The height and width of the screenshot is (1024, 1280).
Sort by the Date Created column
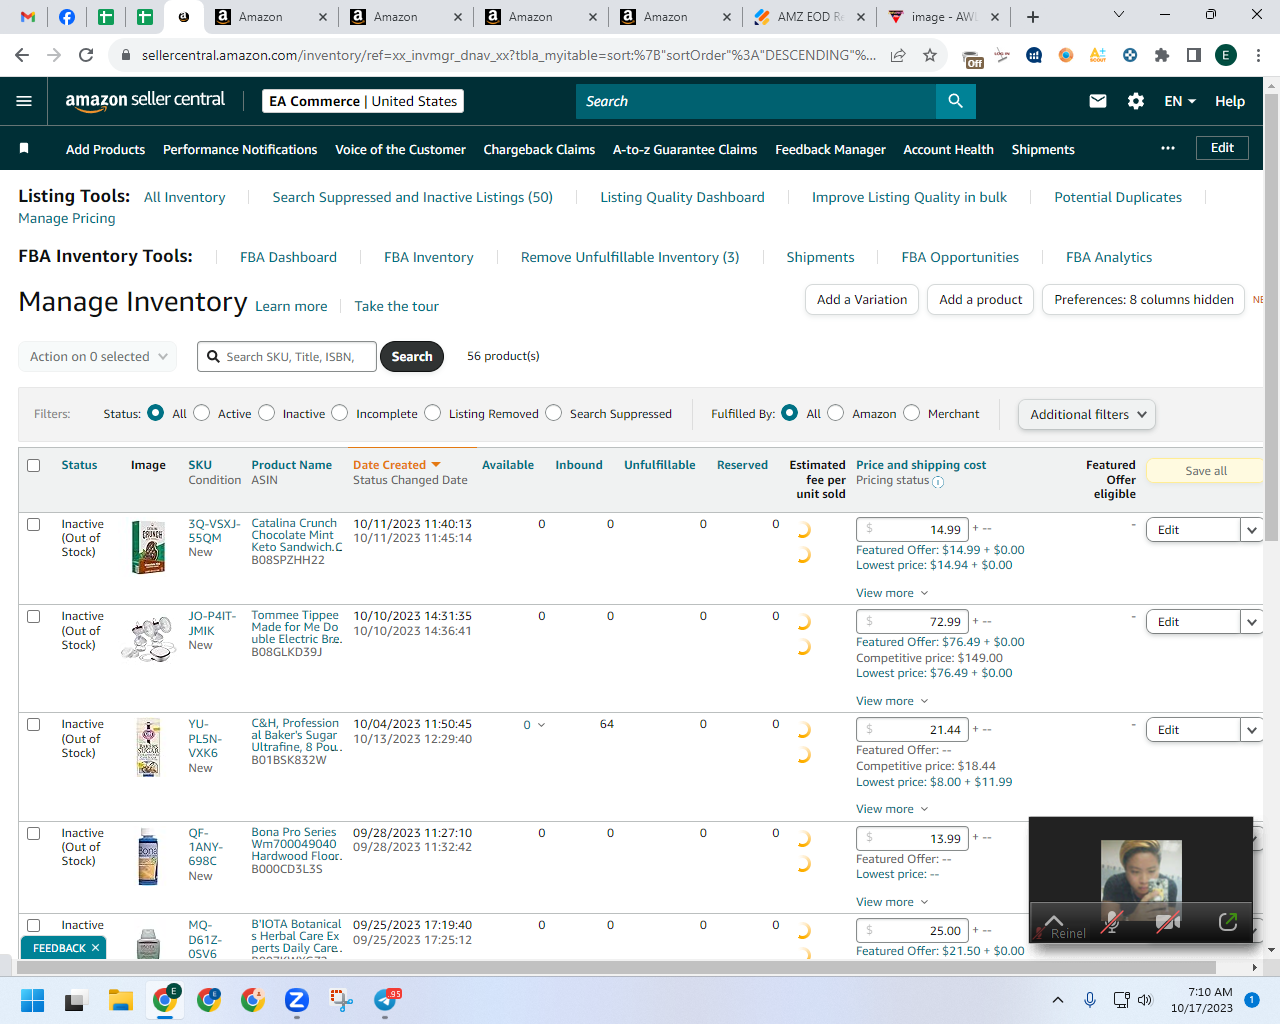click(x=396, y=465)
